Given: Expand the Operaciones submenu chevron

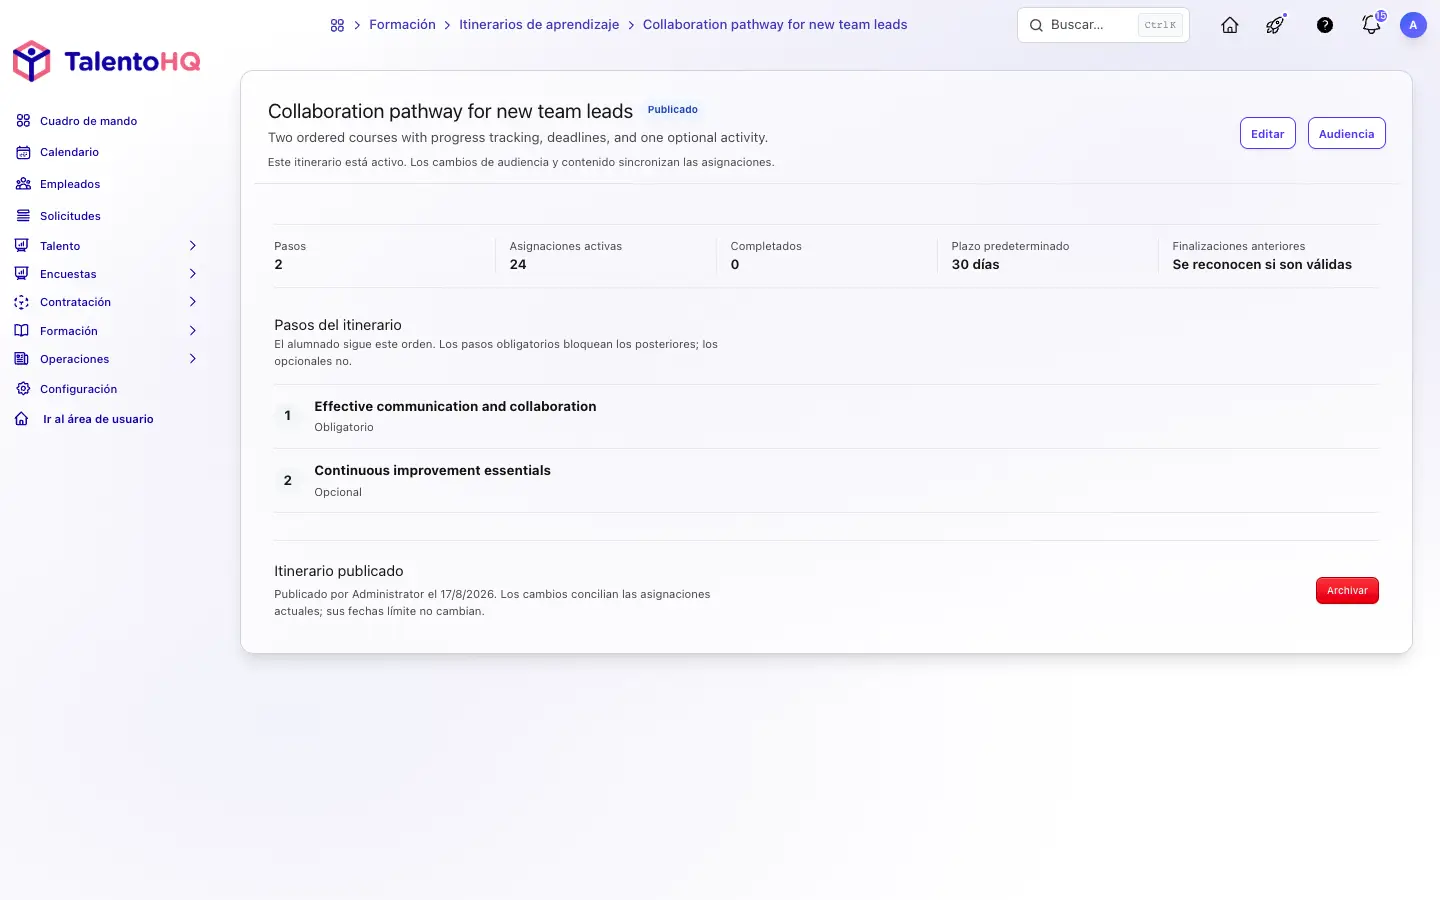Looking at the screenshot, I should (x=193, y=359).
